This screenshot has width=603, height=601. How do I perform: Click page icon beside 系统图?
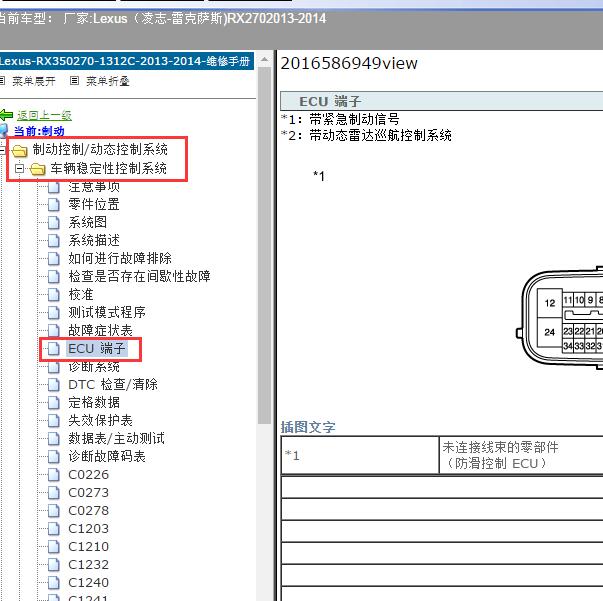[x=54, y=223]
